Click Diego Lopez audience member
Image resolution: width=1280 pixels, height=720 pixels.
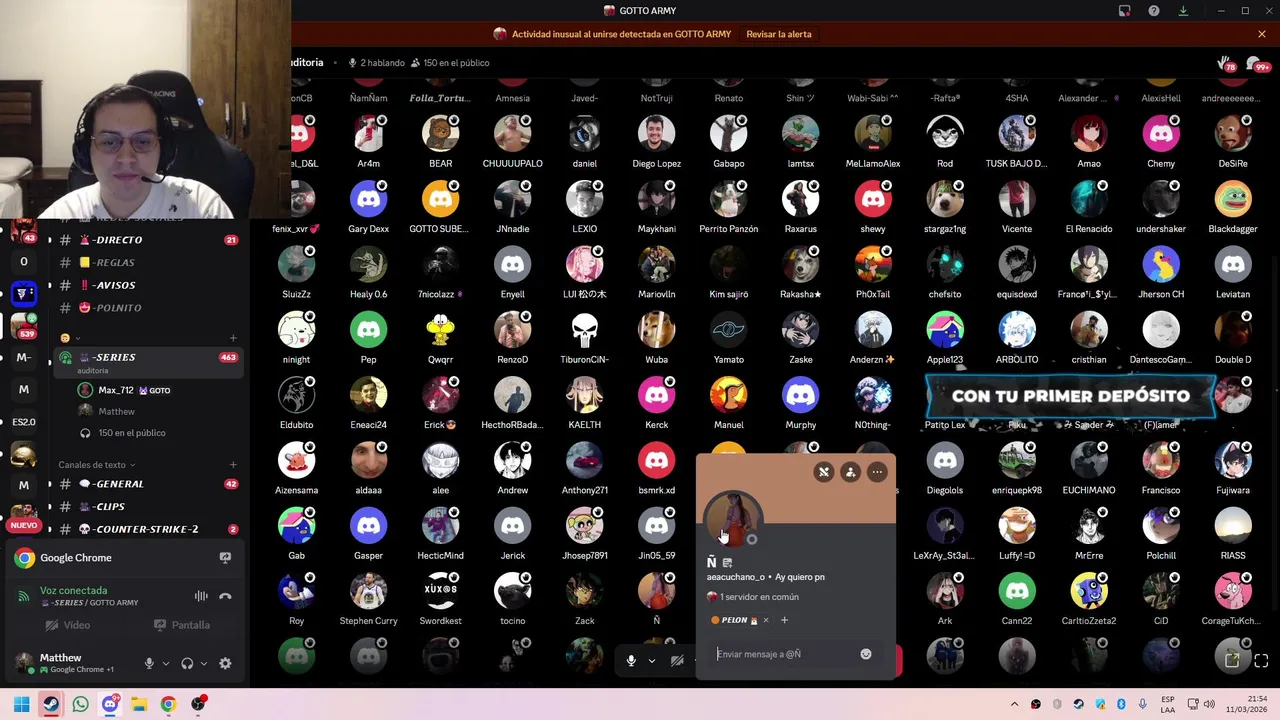coord(656,134)
